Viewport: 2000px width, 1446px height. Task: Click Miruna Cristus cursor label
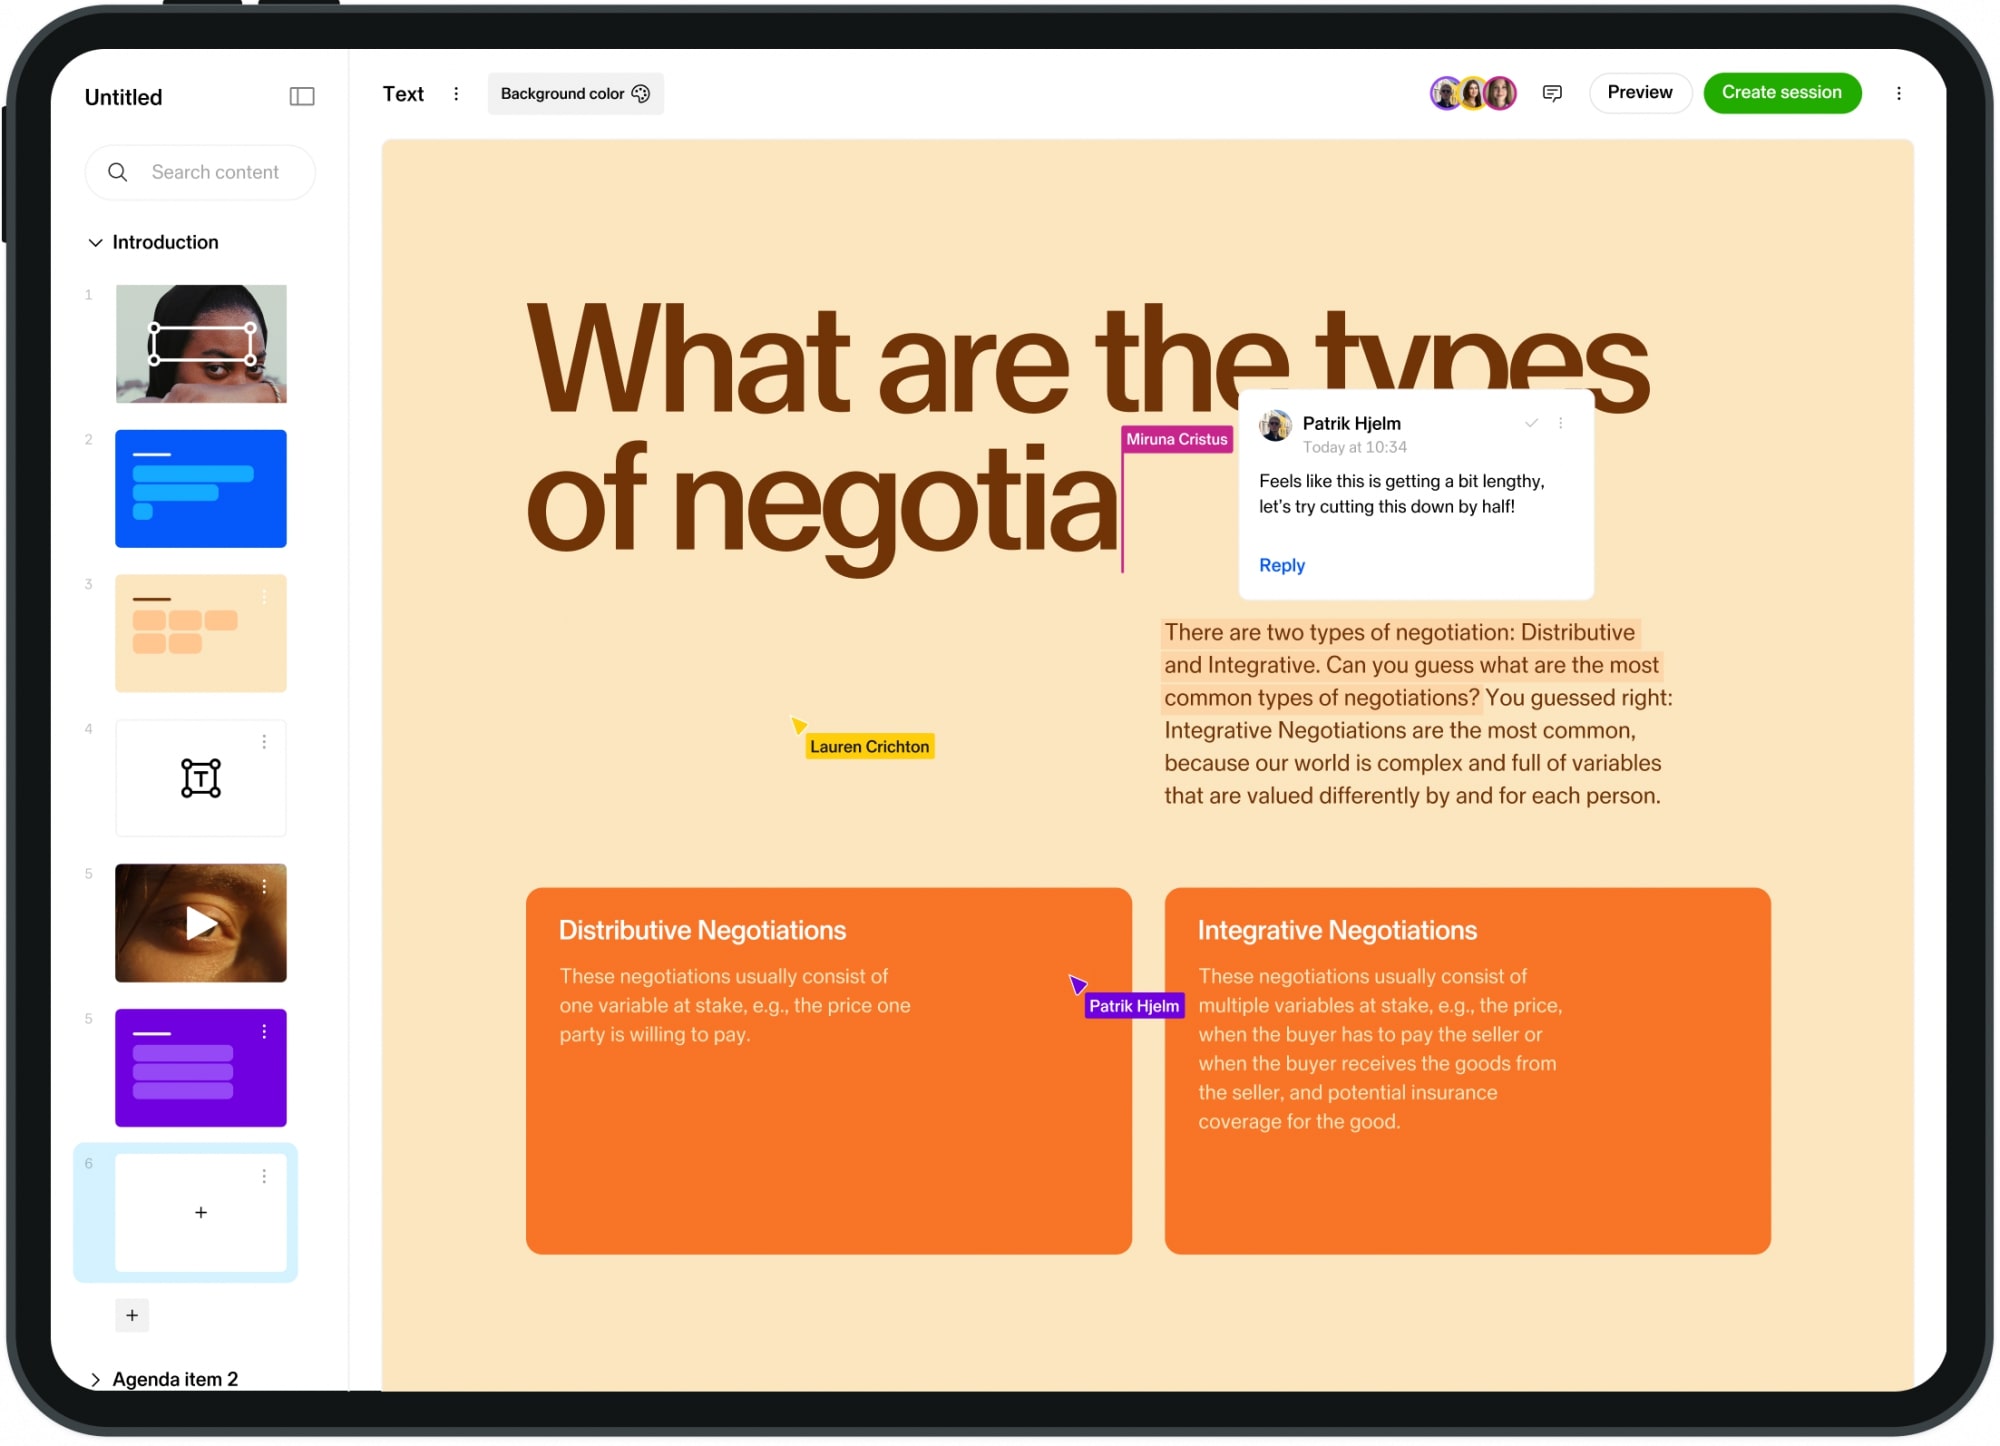pyautogui.click(x=1177, y=439)
